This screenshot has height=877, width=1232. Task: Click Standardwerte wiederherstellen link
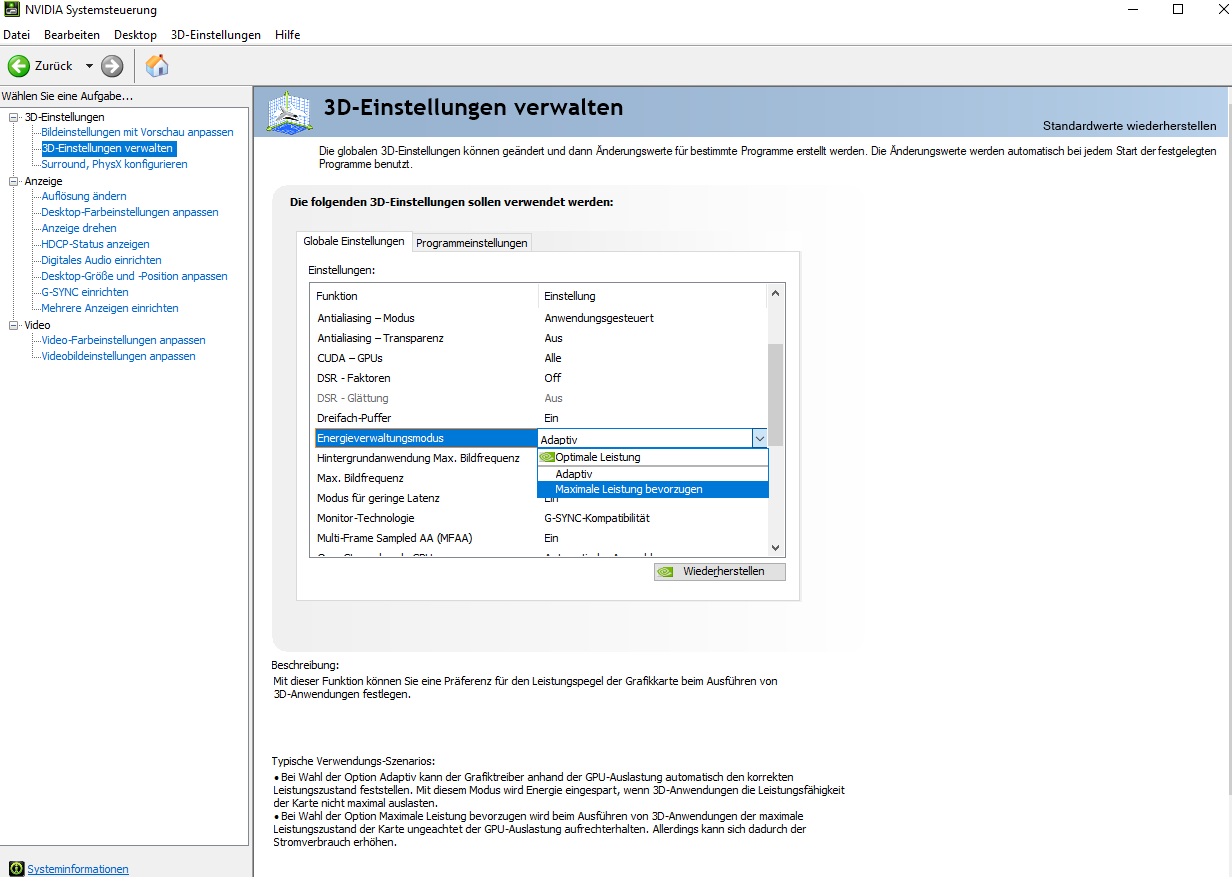[x=1129, y=126]
